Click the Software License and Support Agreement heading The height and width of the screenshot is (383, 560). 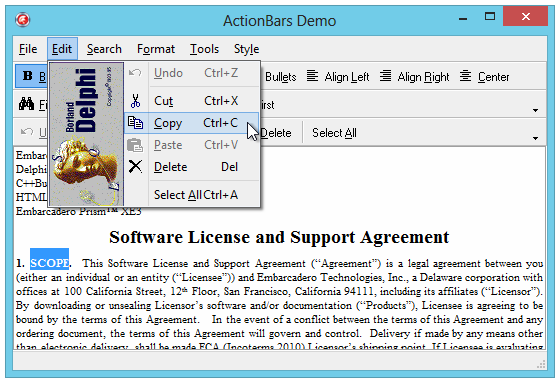[x=279, y=237]
